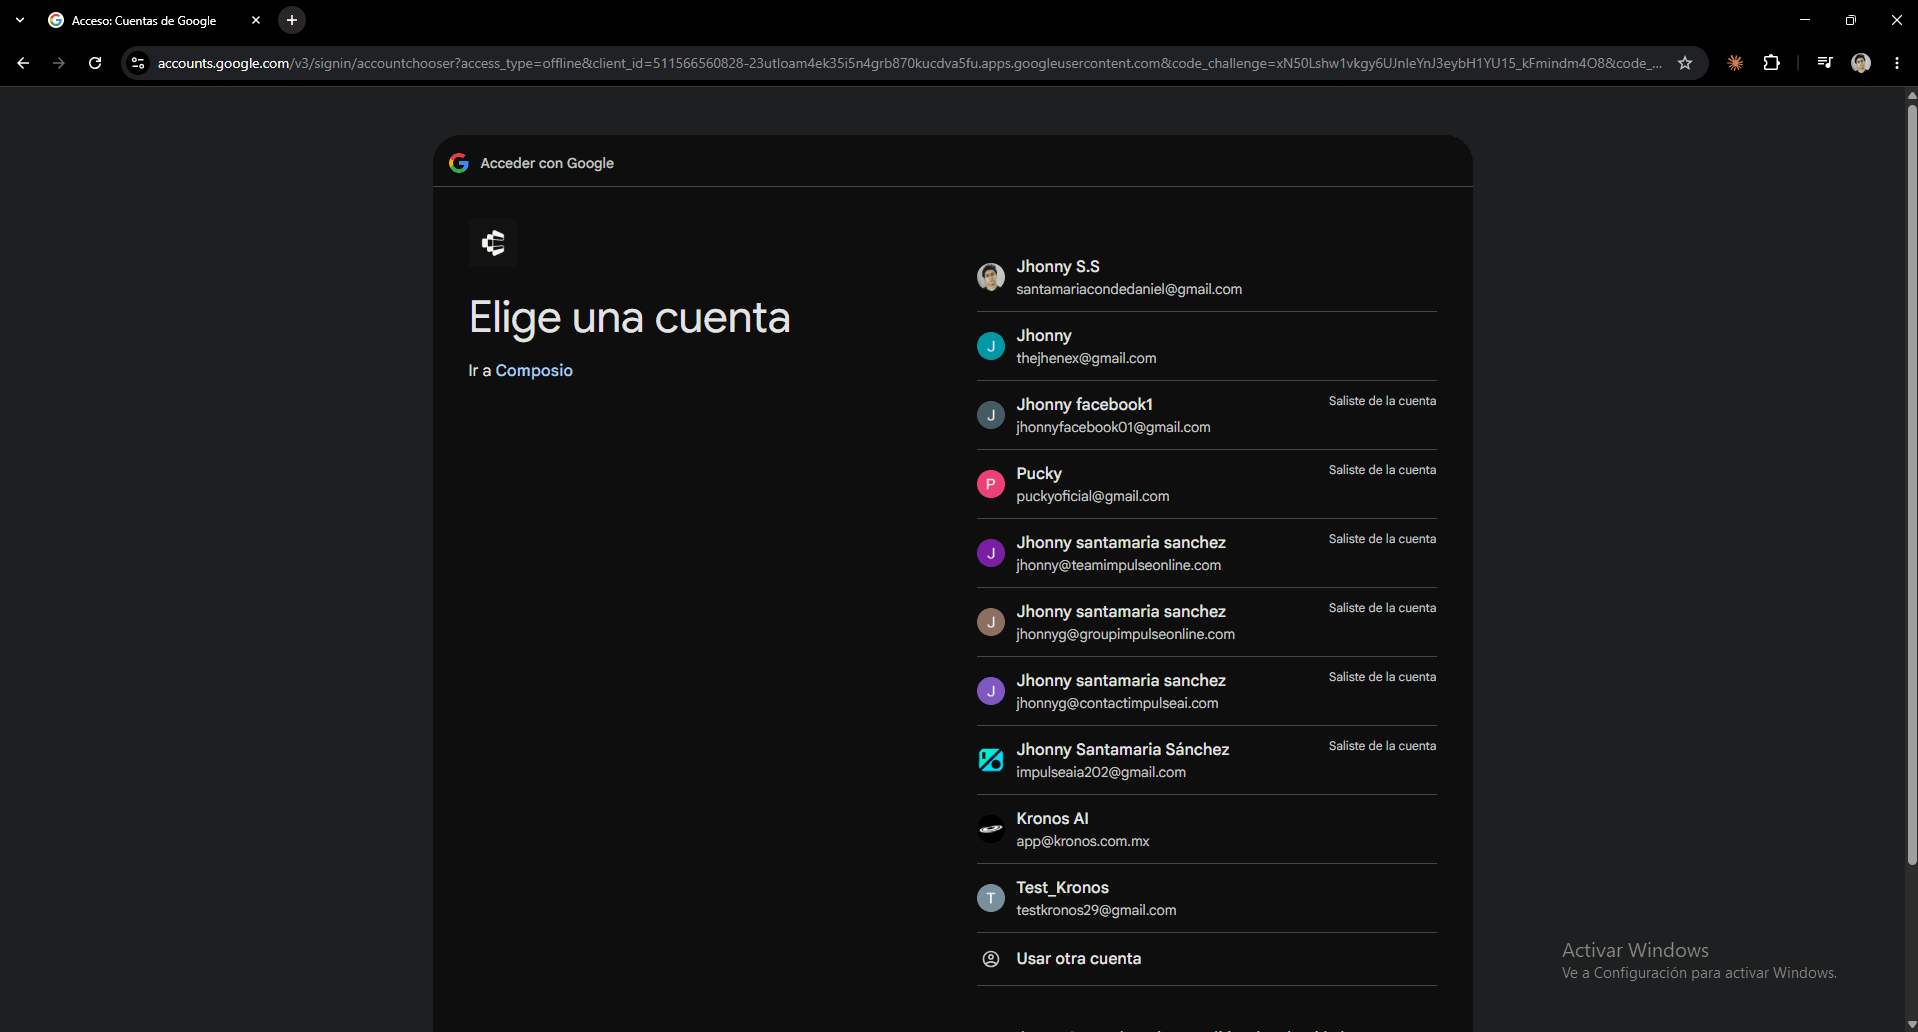1918x1032 pixels.
Task: Click the Chrome profile avatar icon
Action: [x=1861, y=63]
